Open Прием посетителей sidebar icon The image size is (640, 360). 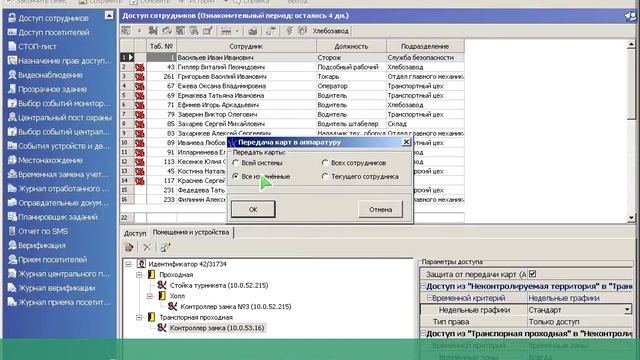pos(12,260)
